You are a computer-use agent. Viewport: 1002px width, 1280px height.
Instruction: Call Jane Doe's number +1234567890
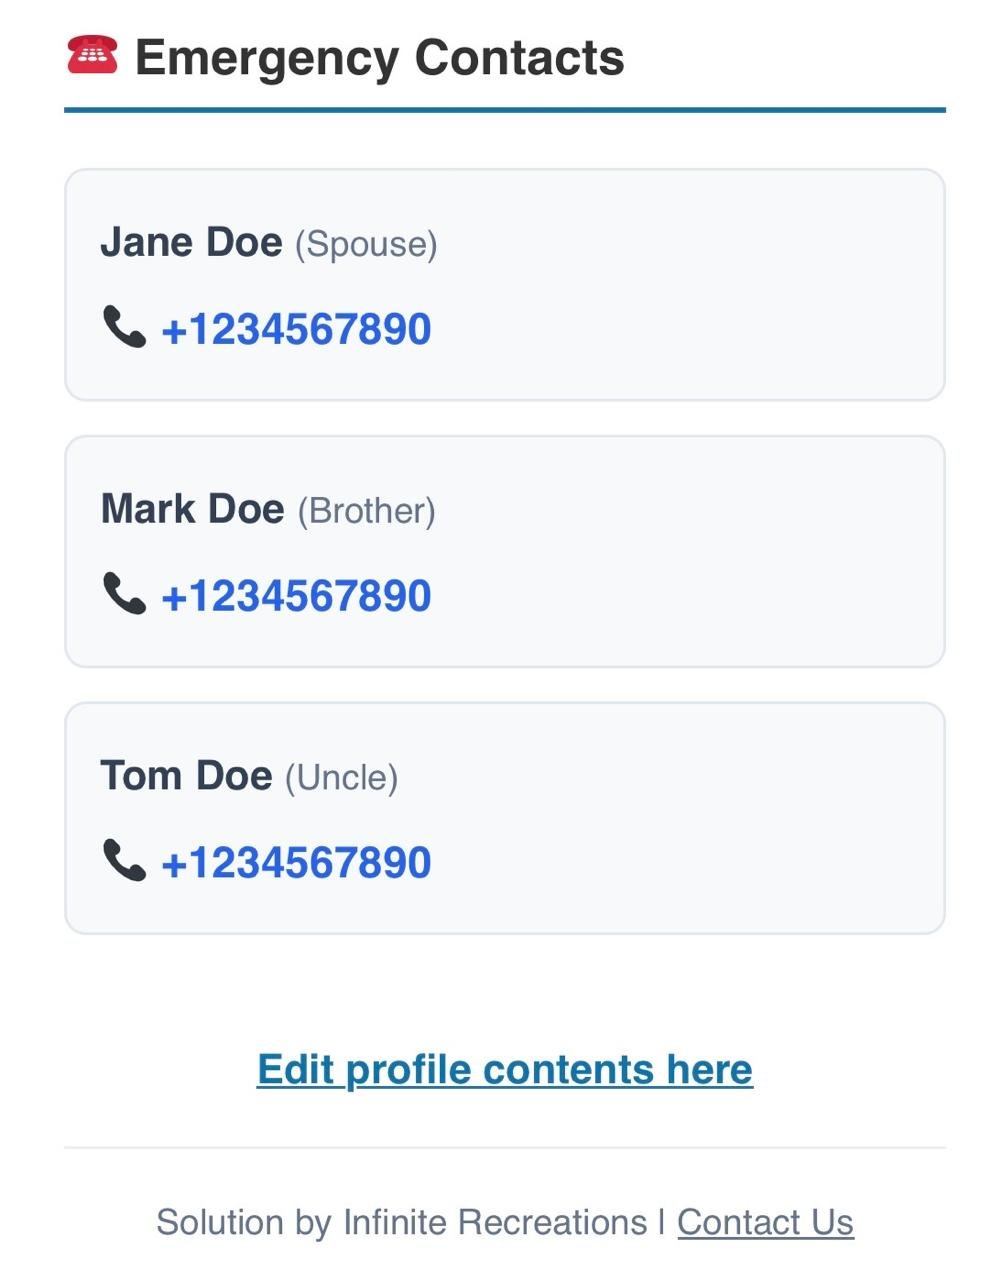(296, 329)
